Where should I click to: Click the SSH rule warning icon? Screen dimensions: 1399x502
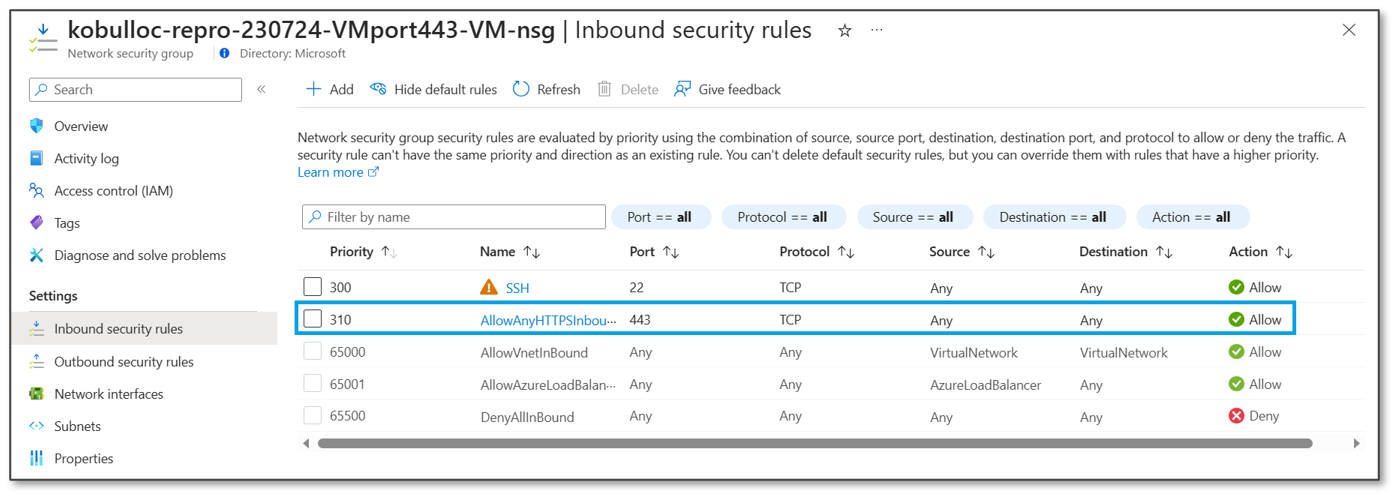(489, 287)
